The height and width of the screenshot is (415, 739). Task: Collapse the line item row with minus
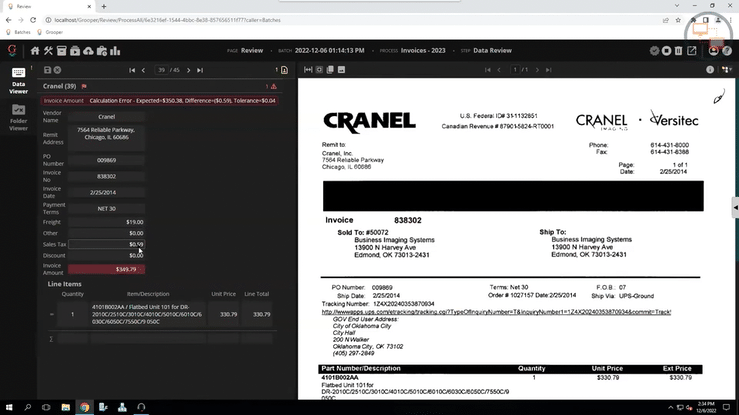pyautogui.click(x=51, y=314)
